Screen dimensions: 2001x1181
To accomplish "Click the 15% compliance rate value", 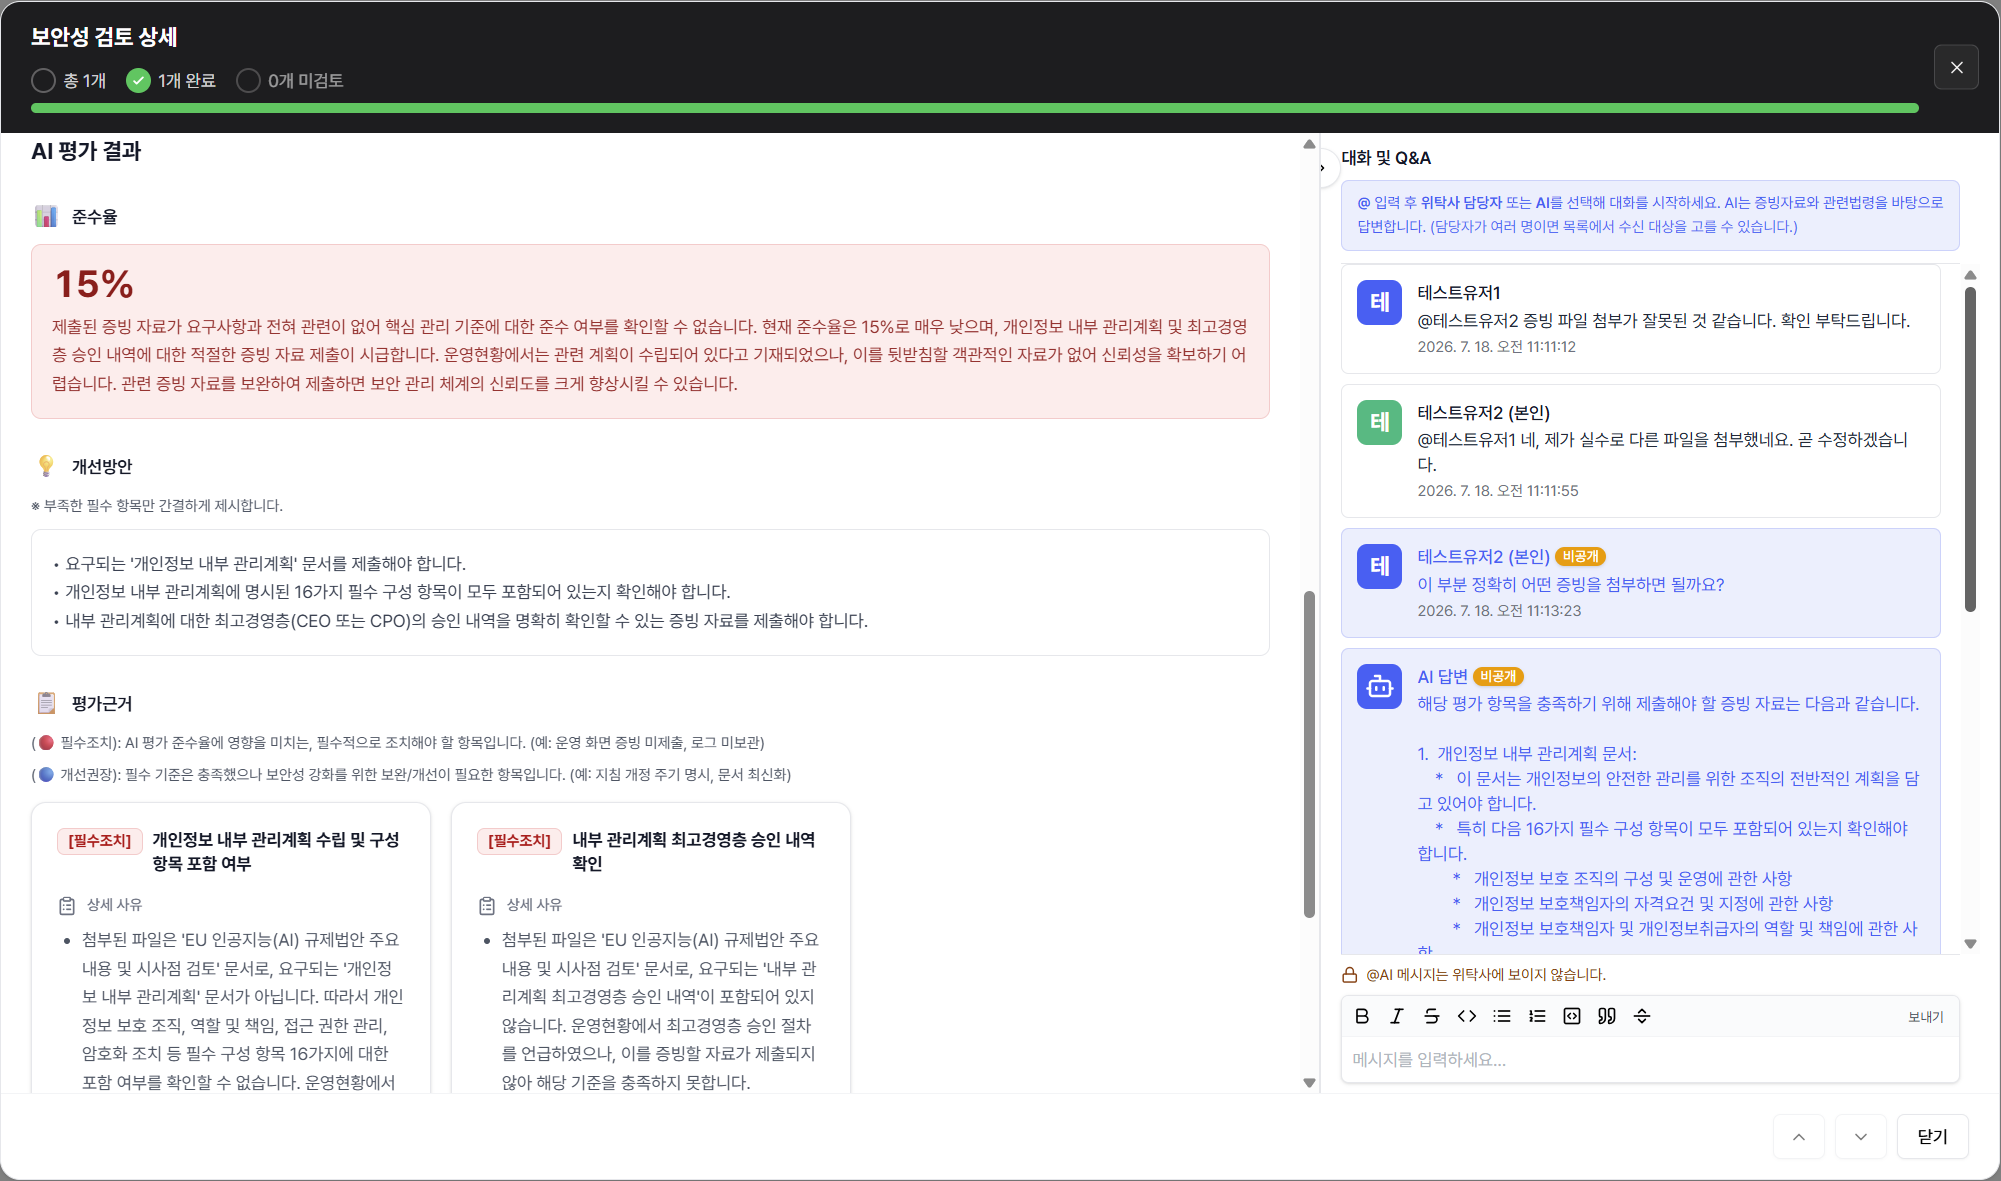I will point(94,284).
